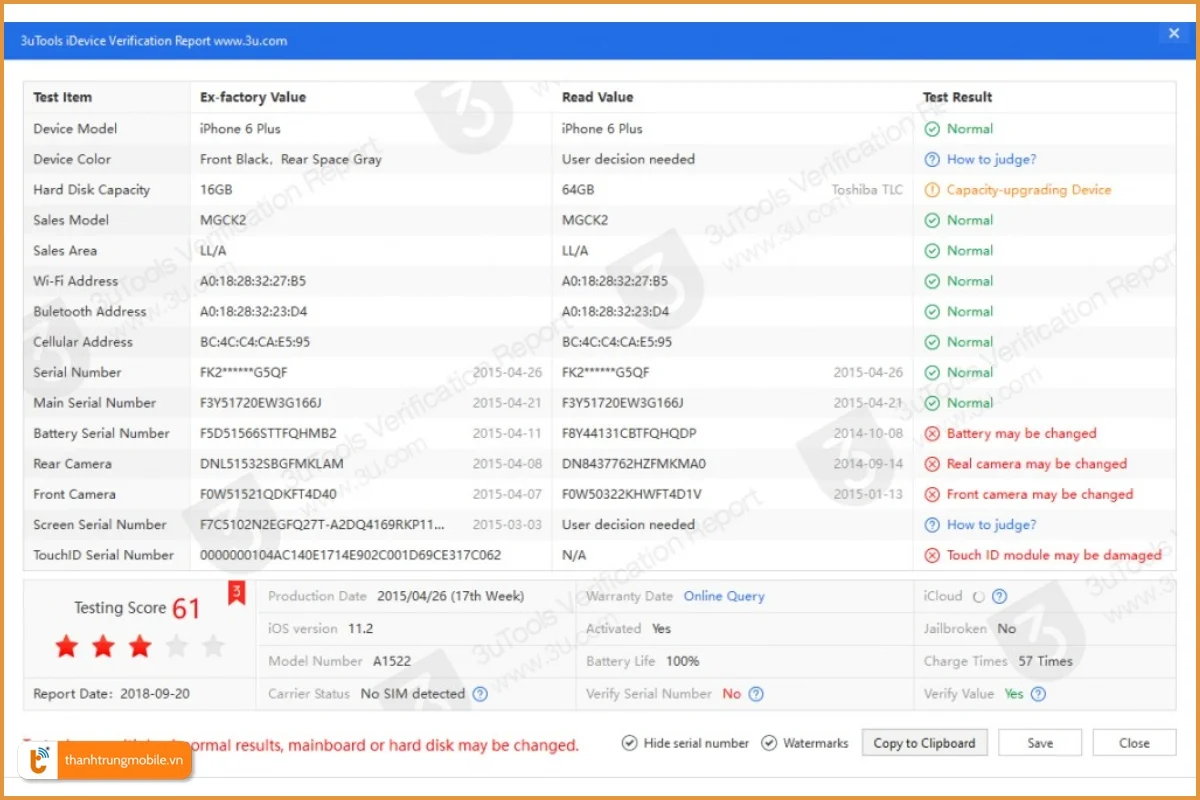The width and height of the screenshot is (1200, 800).
Task: Click question icon in Device Color row
Action: point(932,159)
